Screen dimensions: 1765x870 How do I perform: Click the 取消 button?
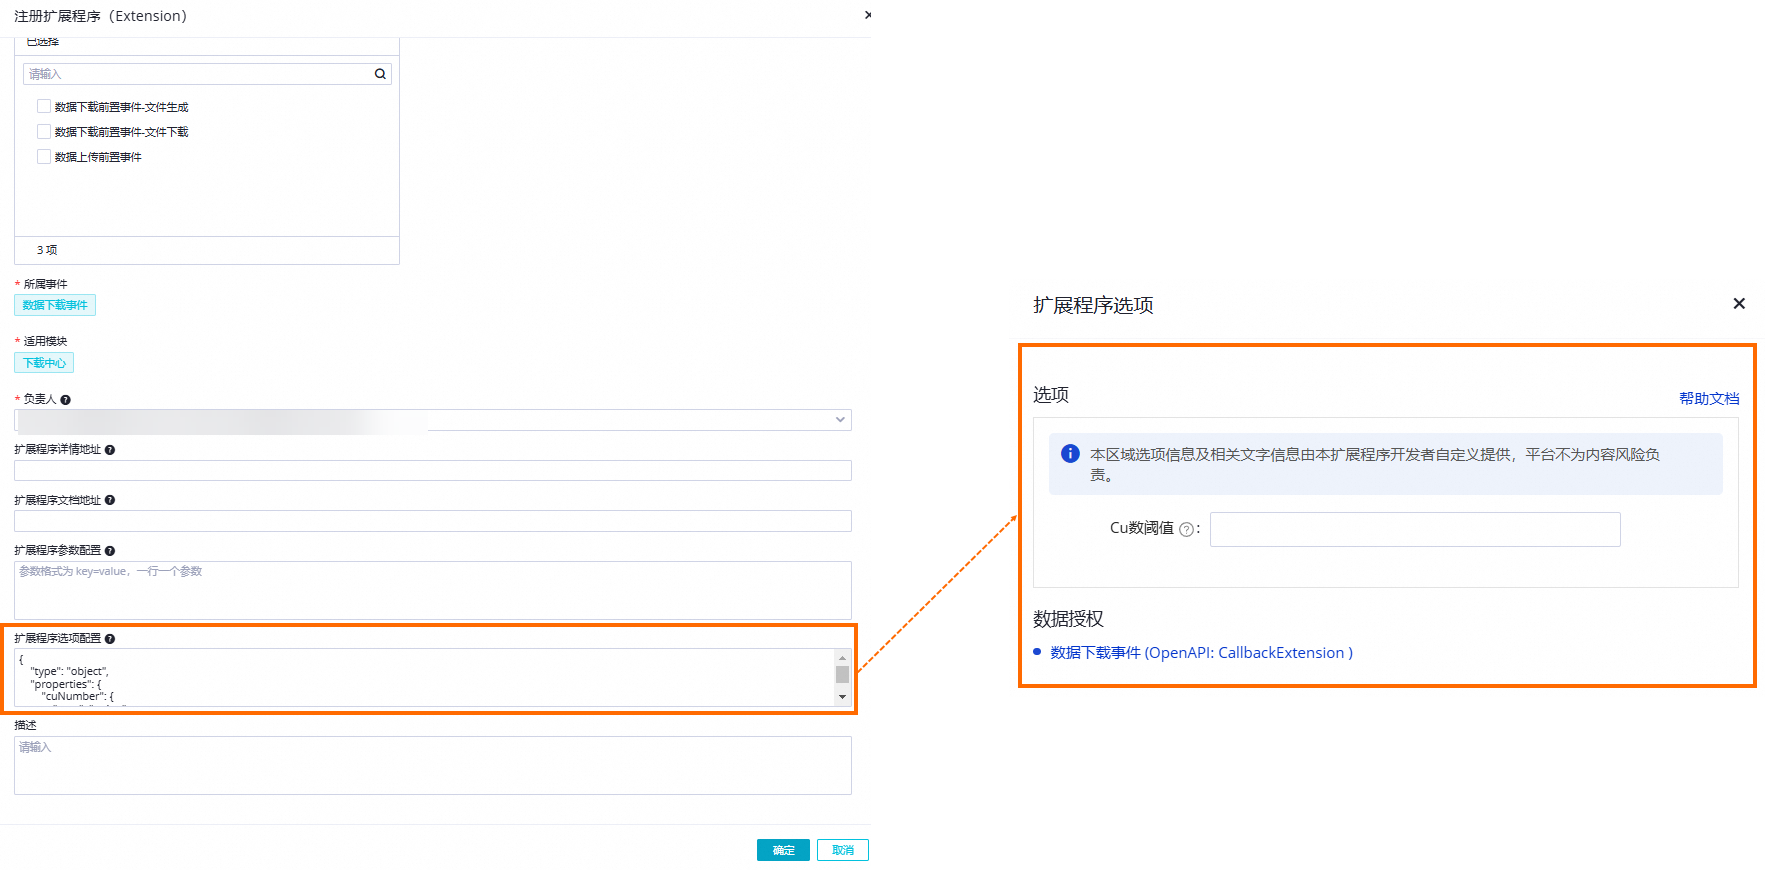(843, 850)
